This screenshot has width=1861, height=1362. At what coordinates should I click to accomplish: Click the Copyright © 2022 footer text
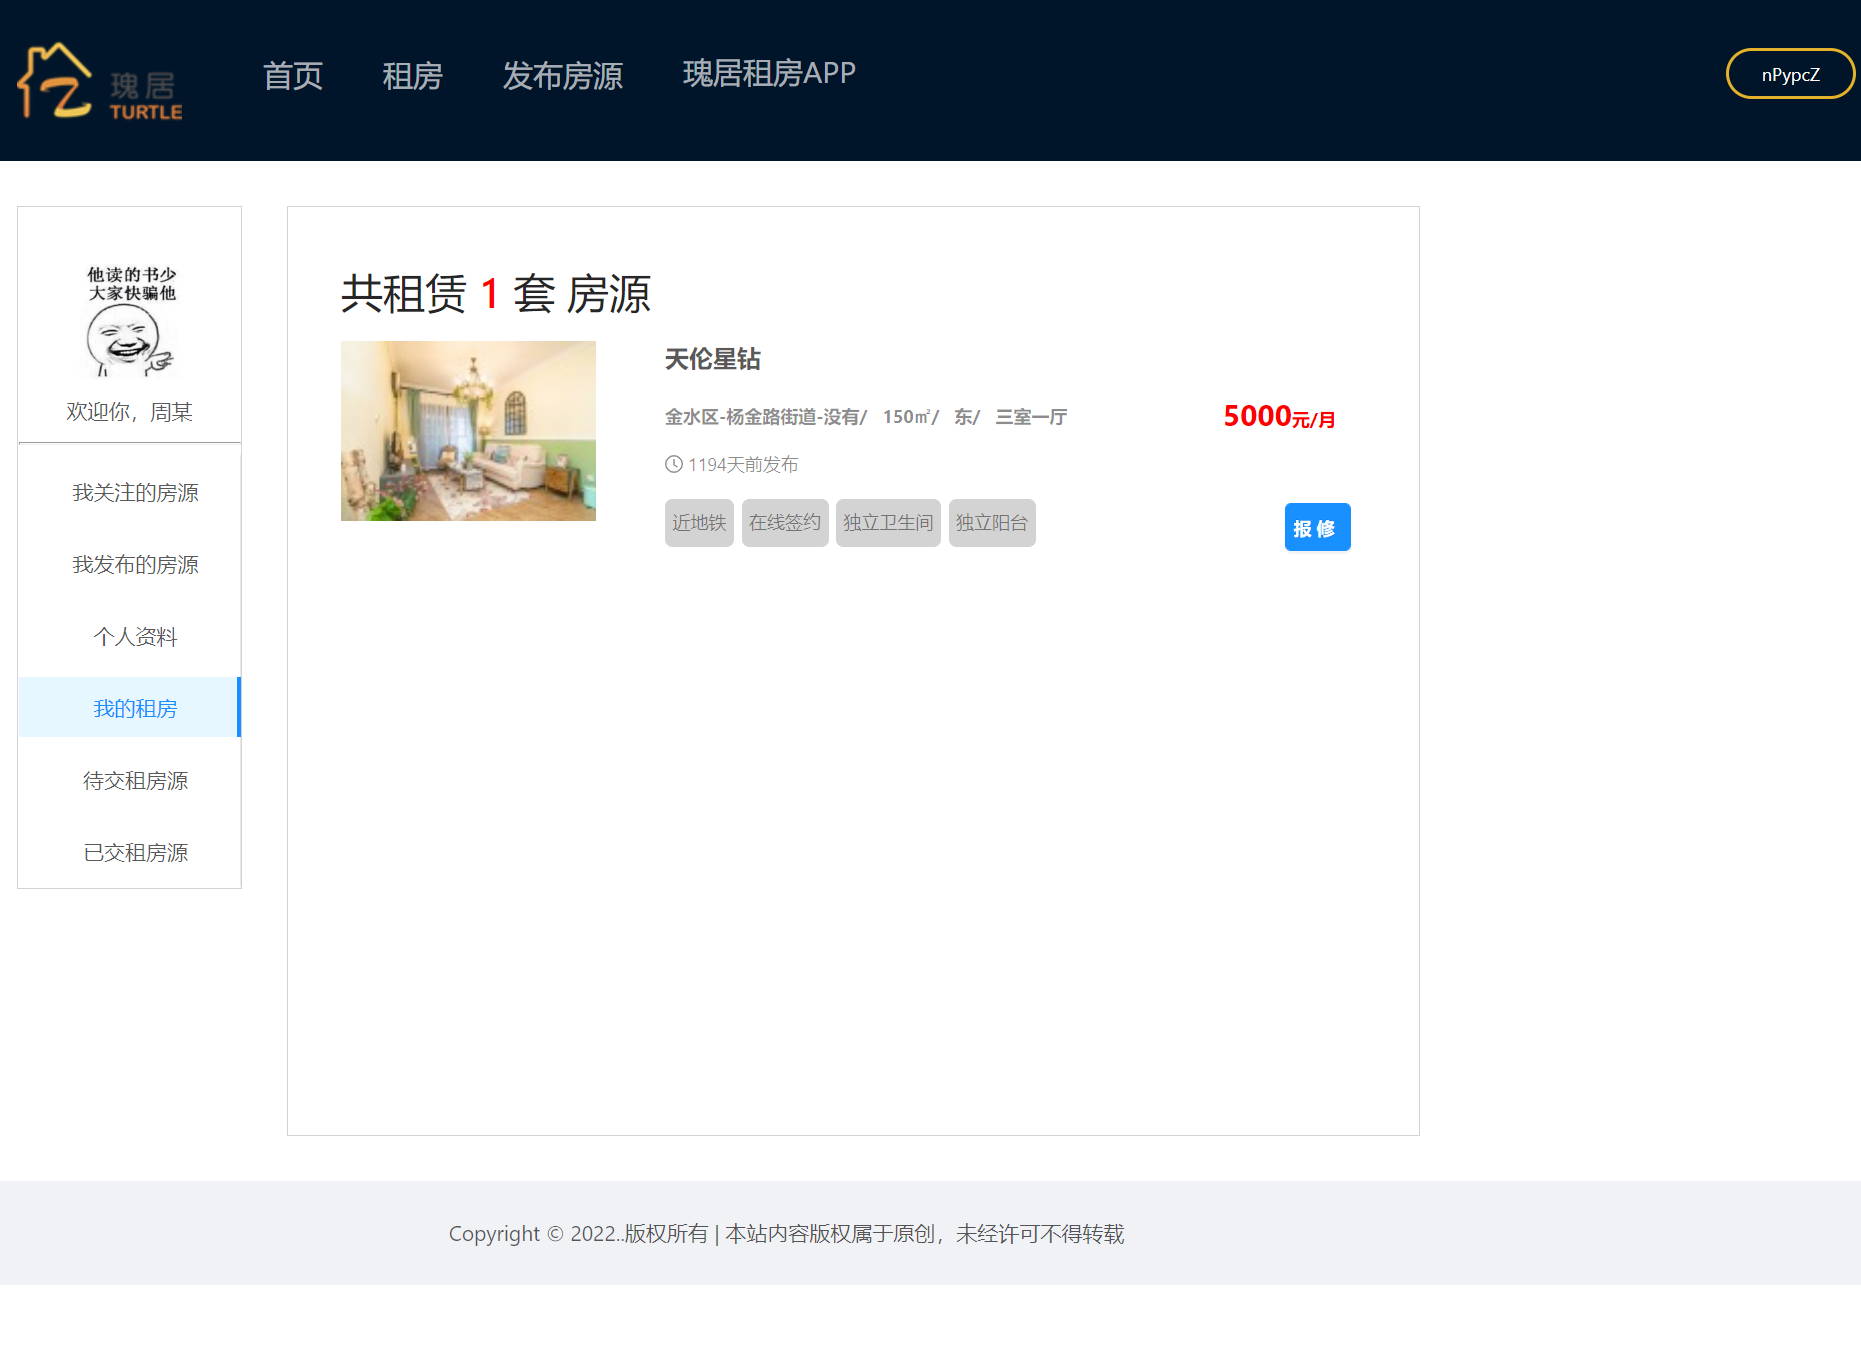(x=786, y=1234)
